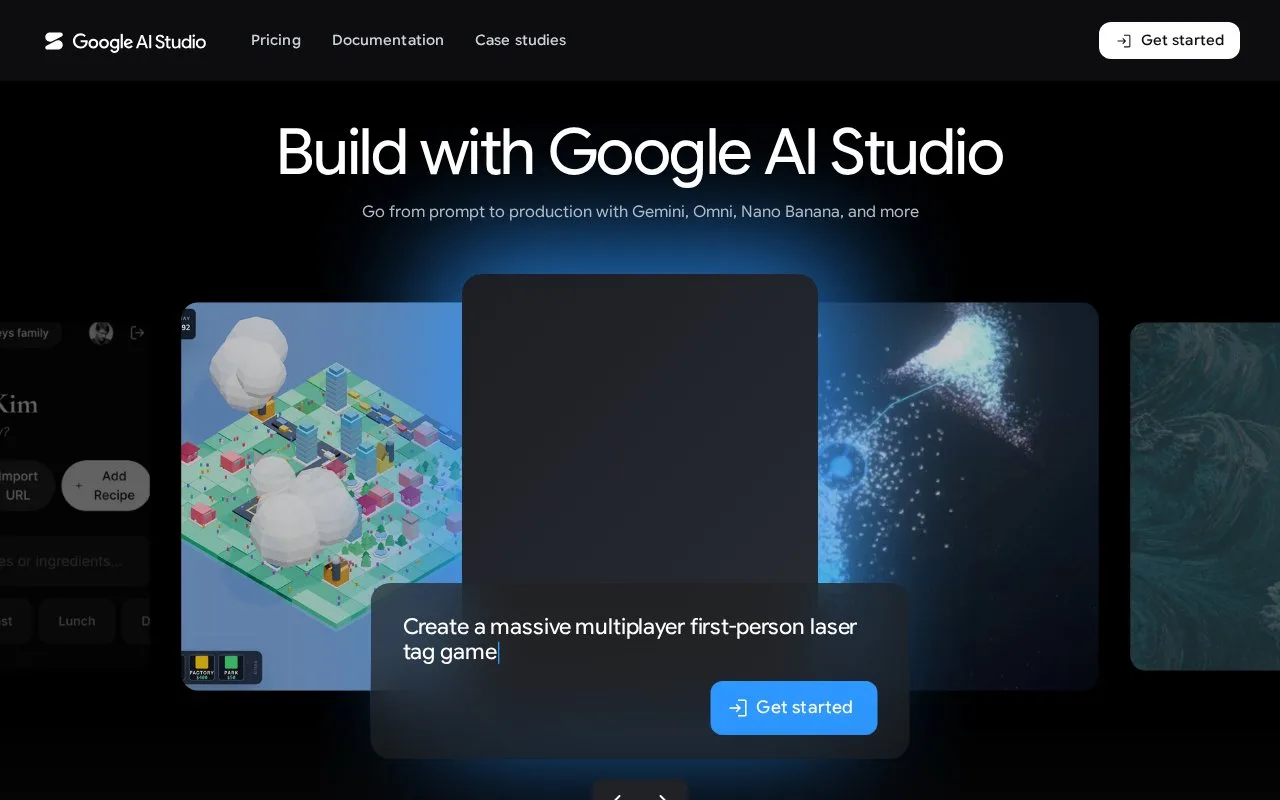Click the Add Recipe button in recipe preview
The image size is (1280, 800).
coord(106,486)
